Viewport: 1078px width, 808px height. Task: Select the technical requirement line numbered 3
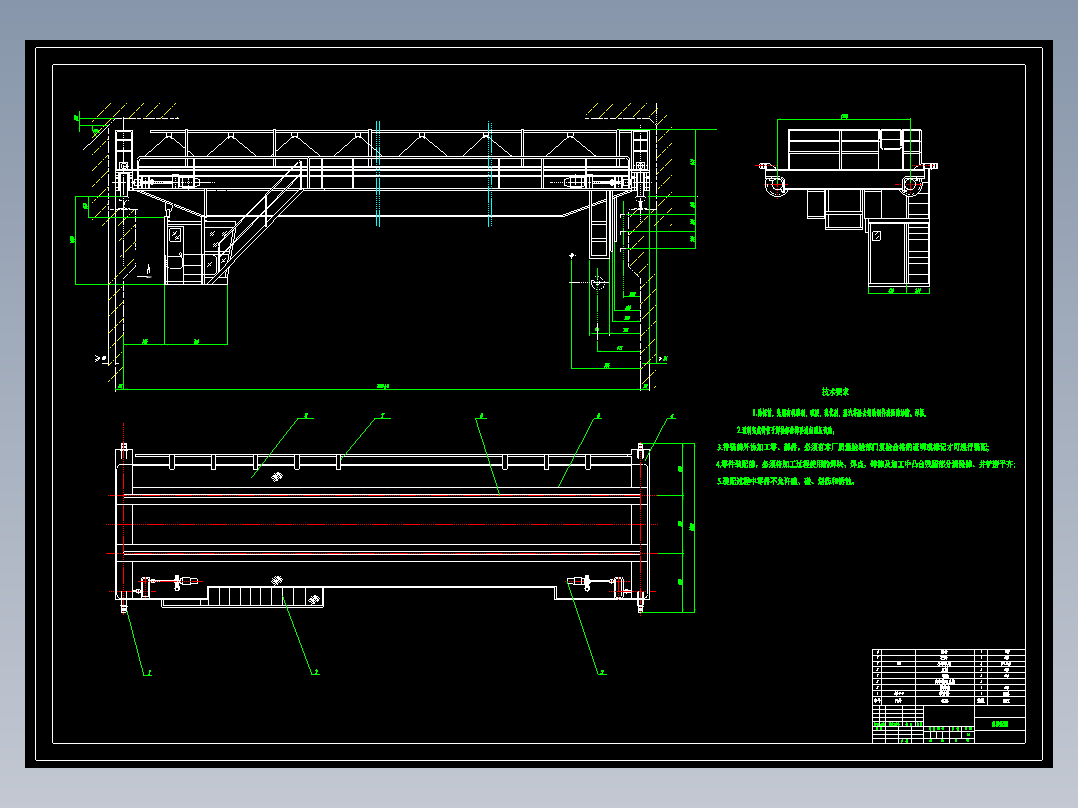(x=853, y=447)
